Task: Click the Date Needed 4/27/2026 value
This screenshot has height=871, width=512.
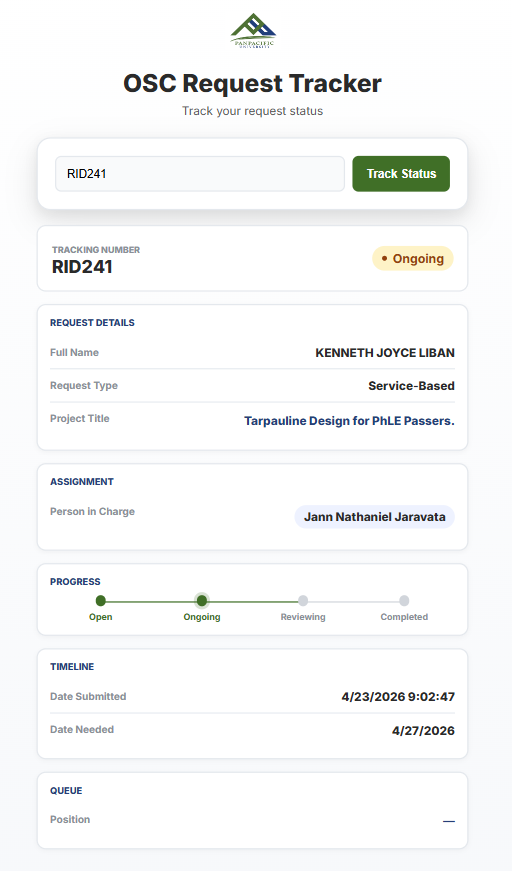Action: click(x=423, y=730)
